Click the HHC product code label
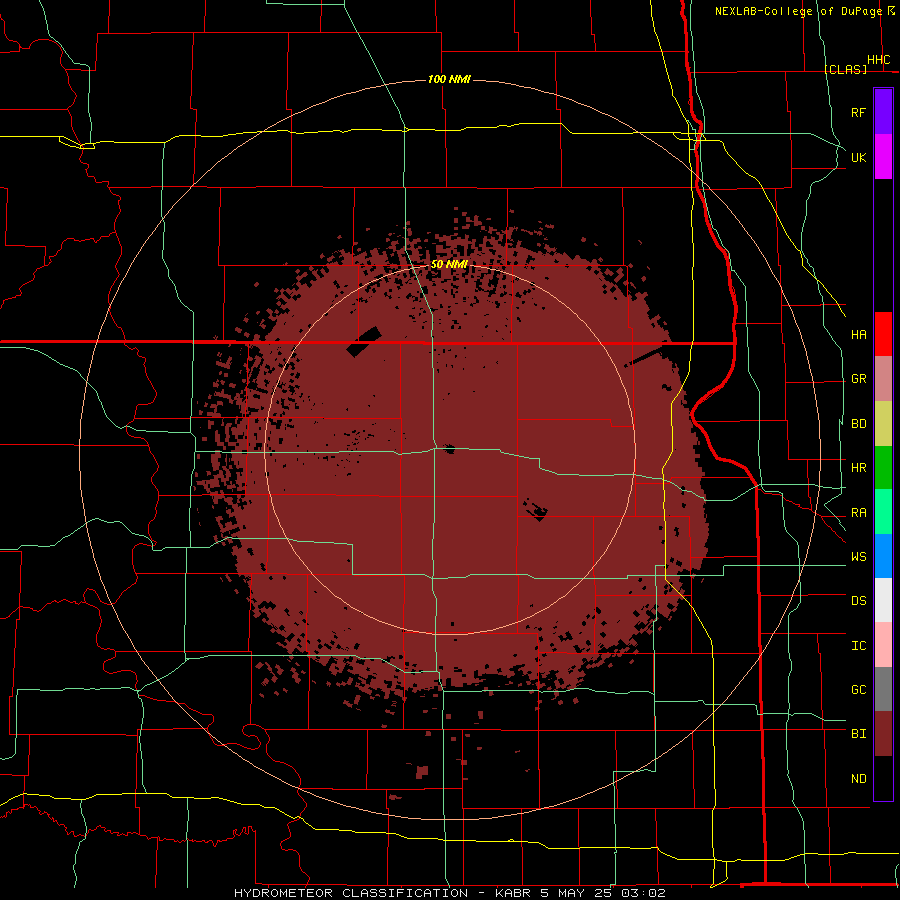 879,60
